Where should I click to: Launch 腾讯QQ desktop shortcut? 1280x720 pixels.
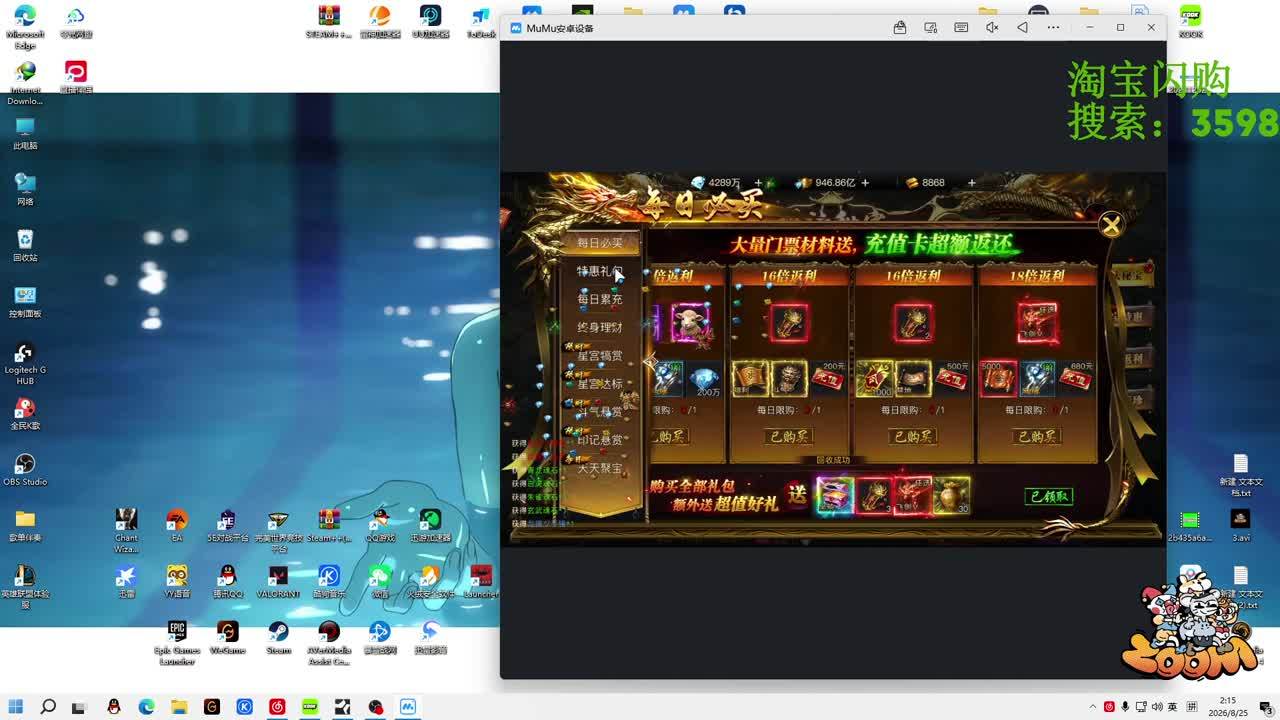click(x=228, y=582)
